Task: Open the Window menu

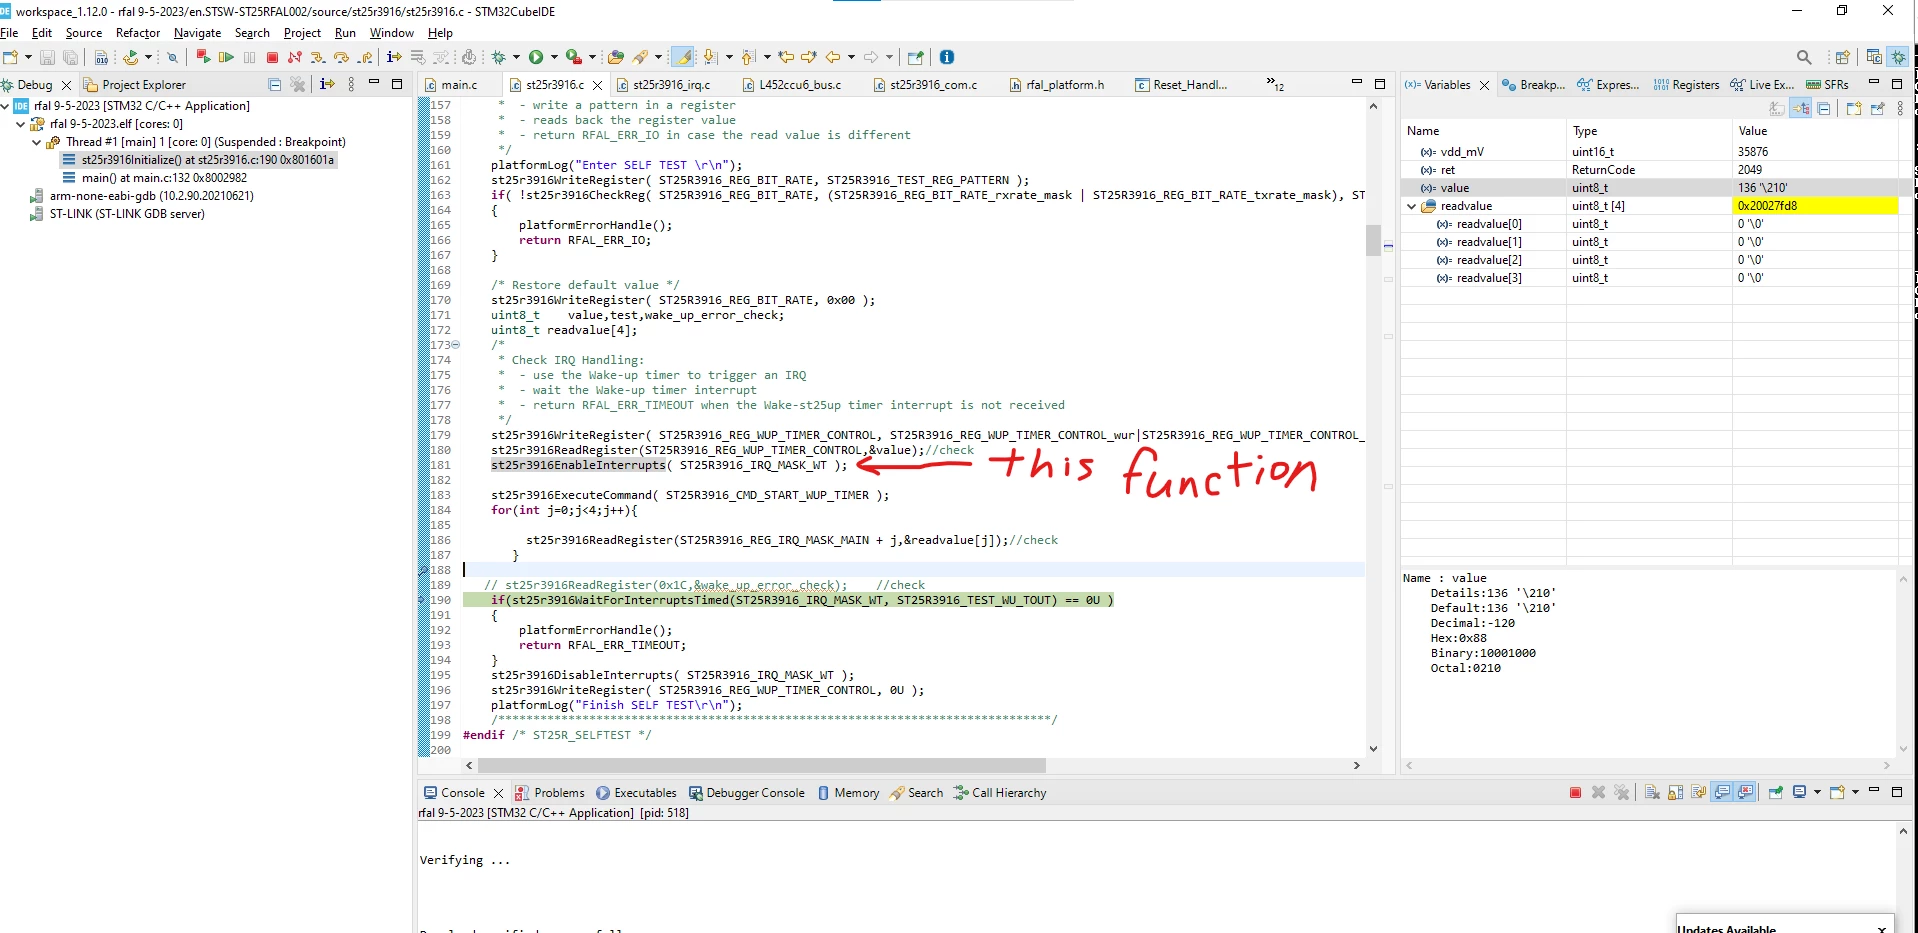Action: pyautogui.click(x=392, y=33)
